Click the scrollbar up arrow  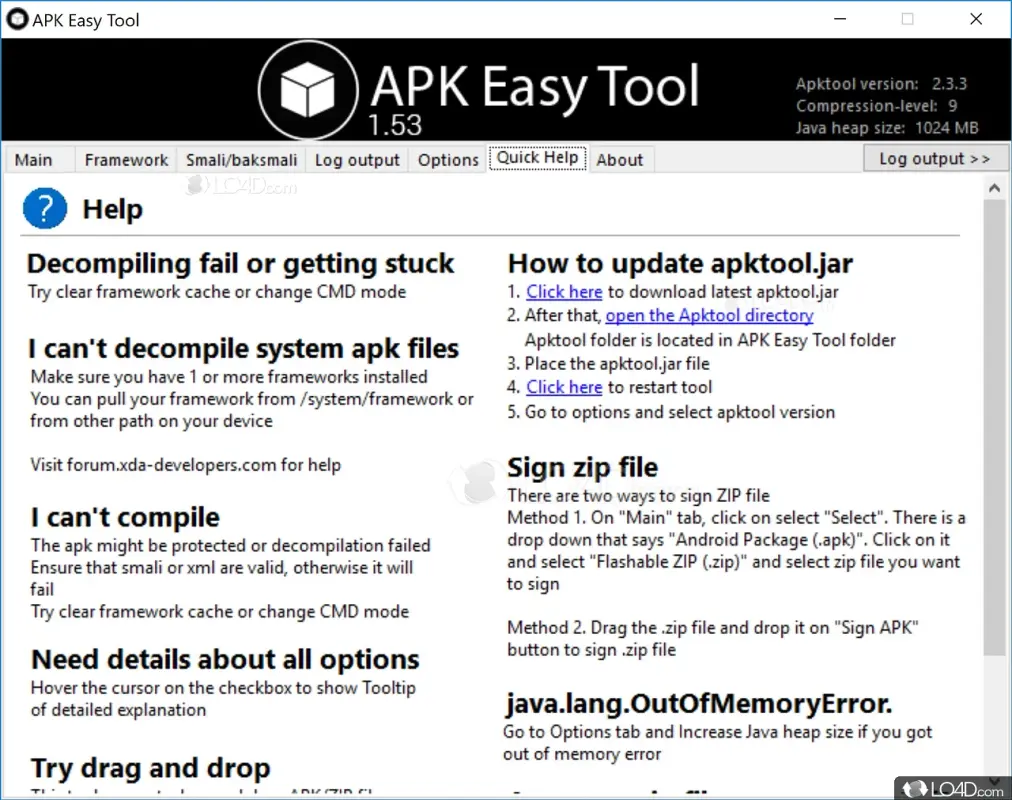[995, 188]
